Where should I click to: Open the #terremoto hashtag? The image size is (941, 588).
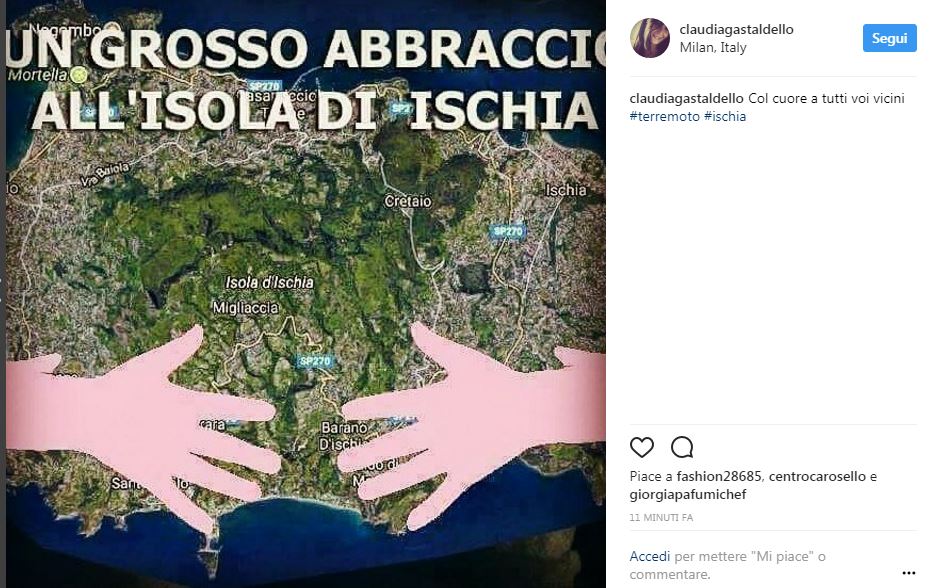[x=664, y=116]
